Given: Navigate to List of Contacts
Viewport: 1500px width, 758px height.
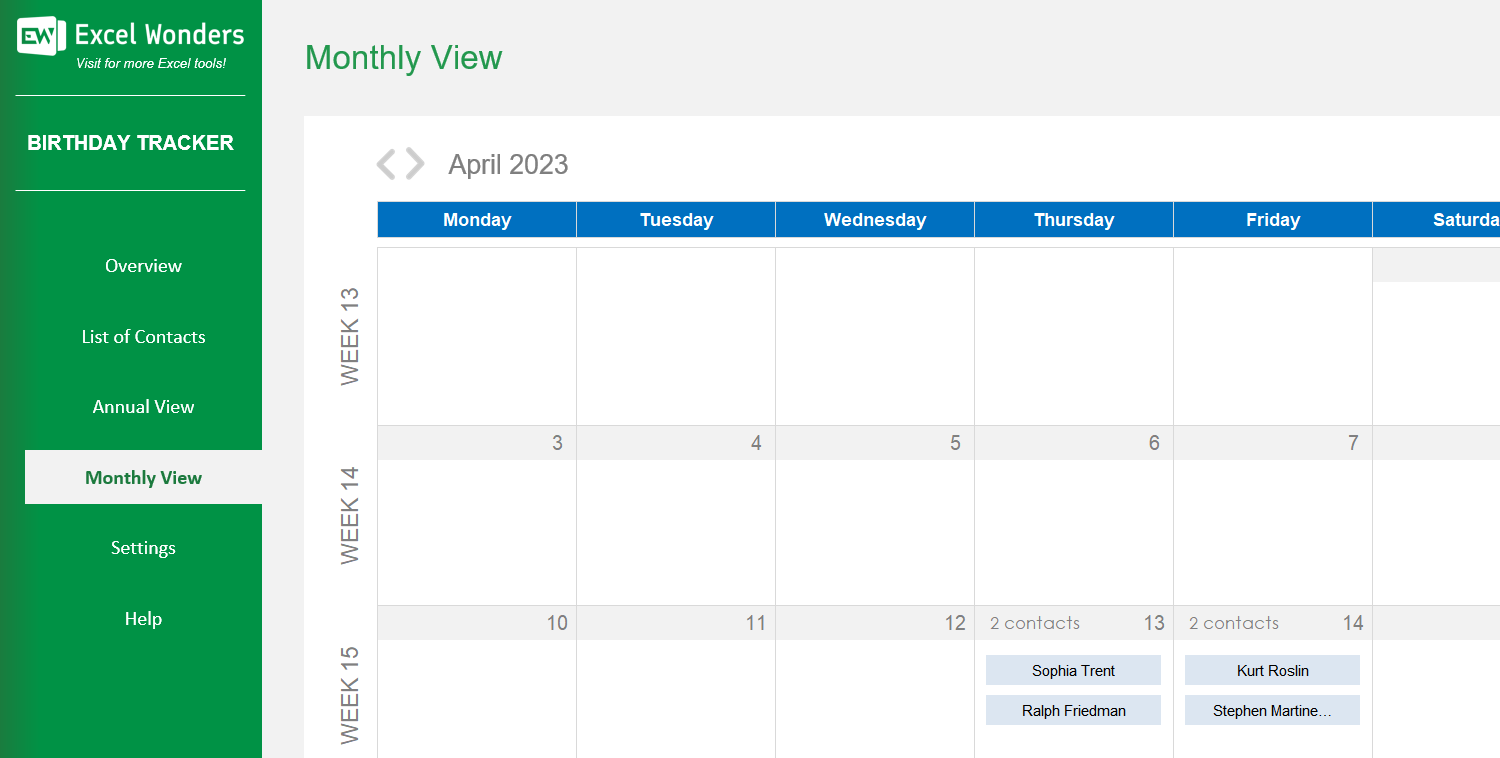Looking at the screenshot, I should [x=143, y=336].
